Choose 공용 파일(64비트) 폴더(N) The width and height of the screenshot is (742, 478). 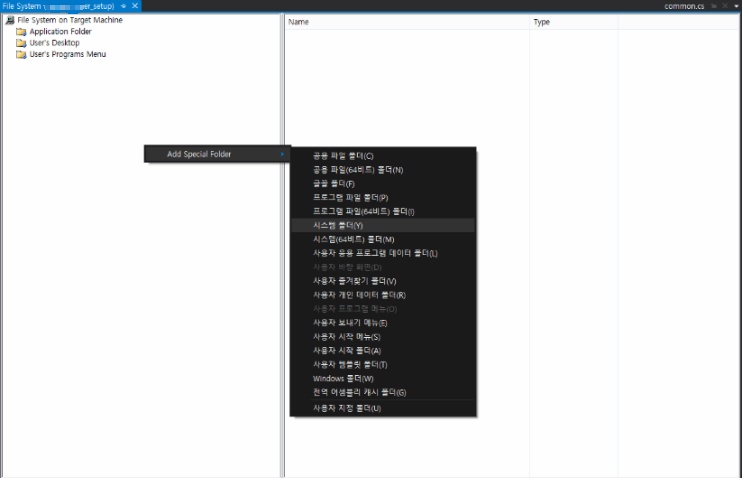click(x=383, y=170)
